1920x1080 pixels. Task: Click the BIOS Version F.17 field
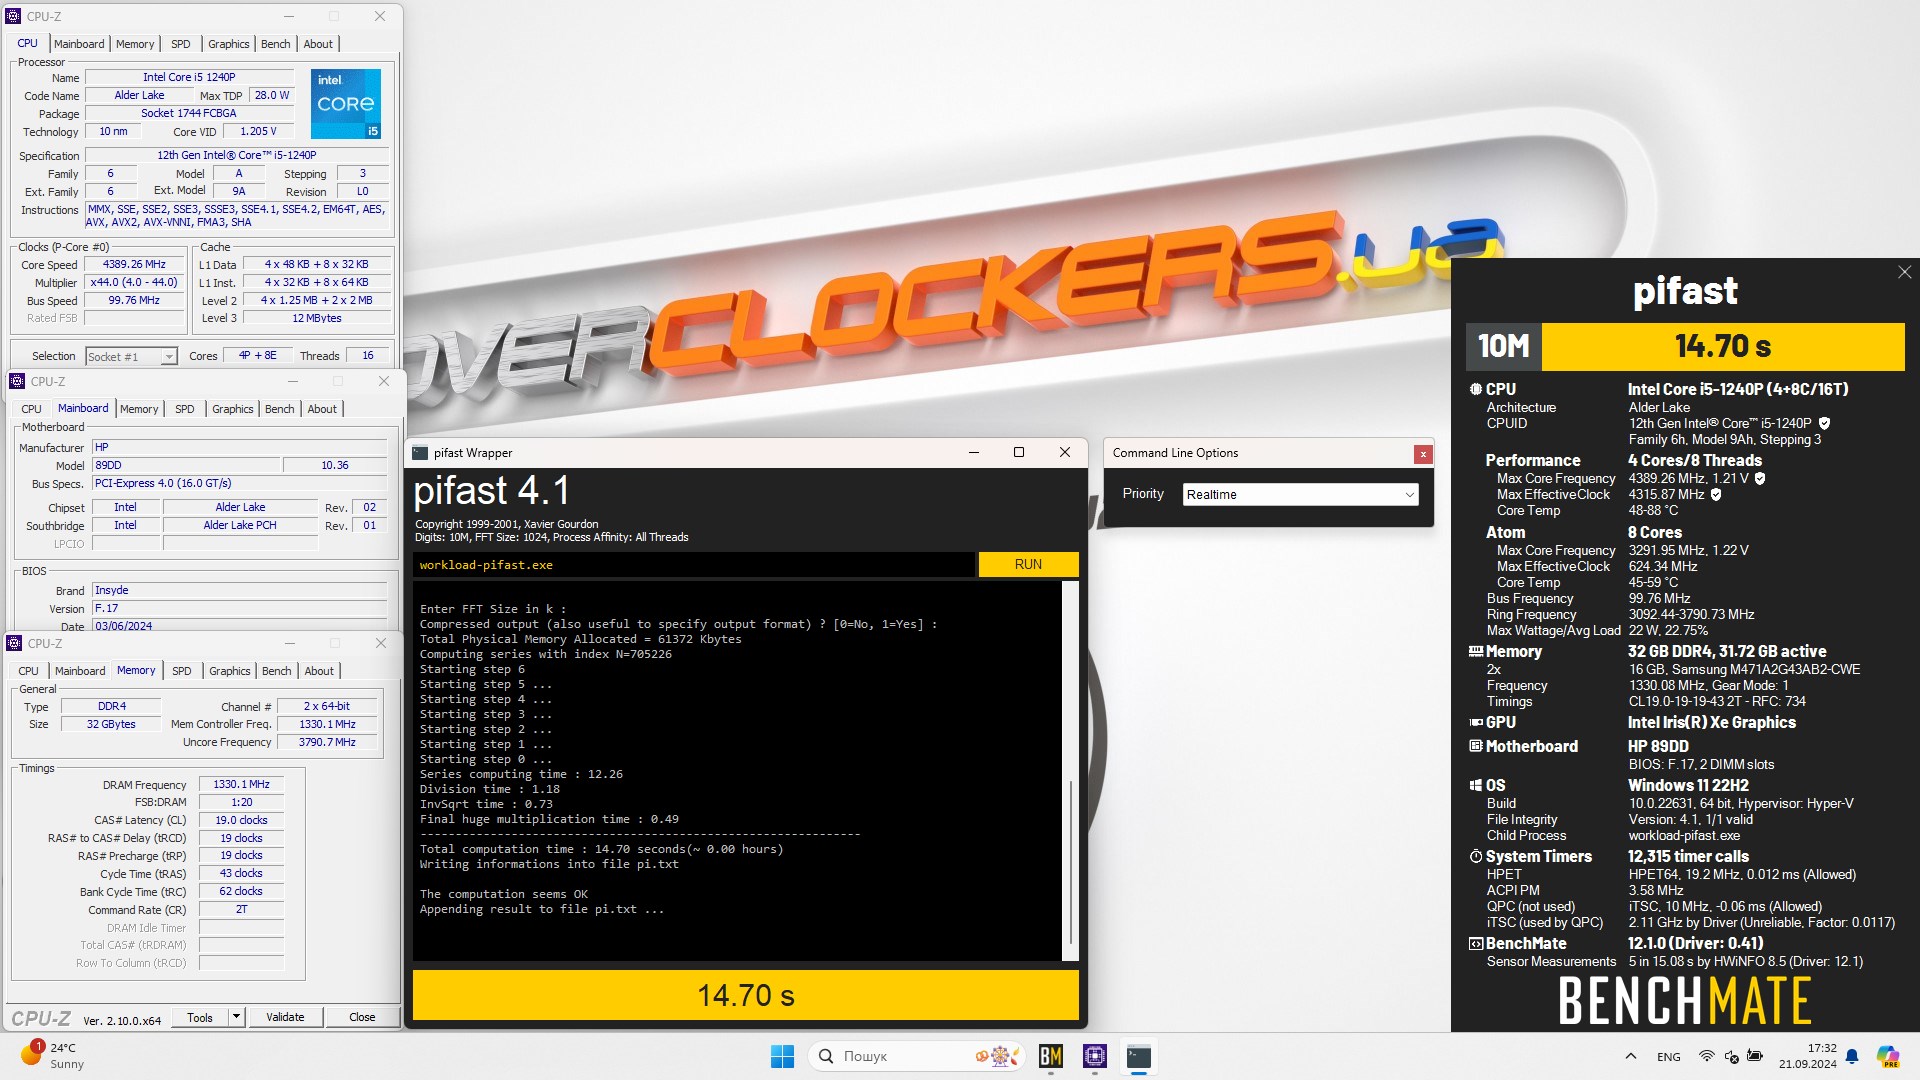pos(239,609)
